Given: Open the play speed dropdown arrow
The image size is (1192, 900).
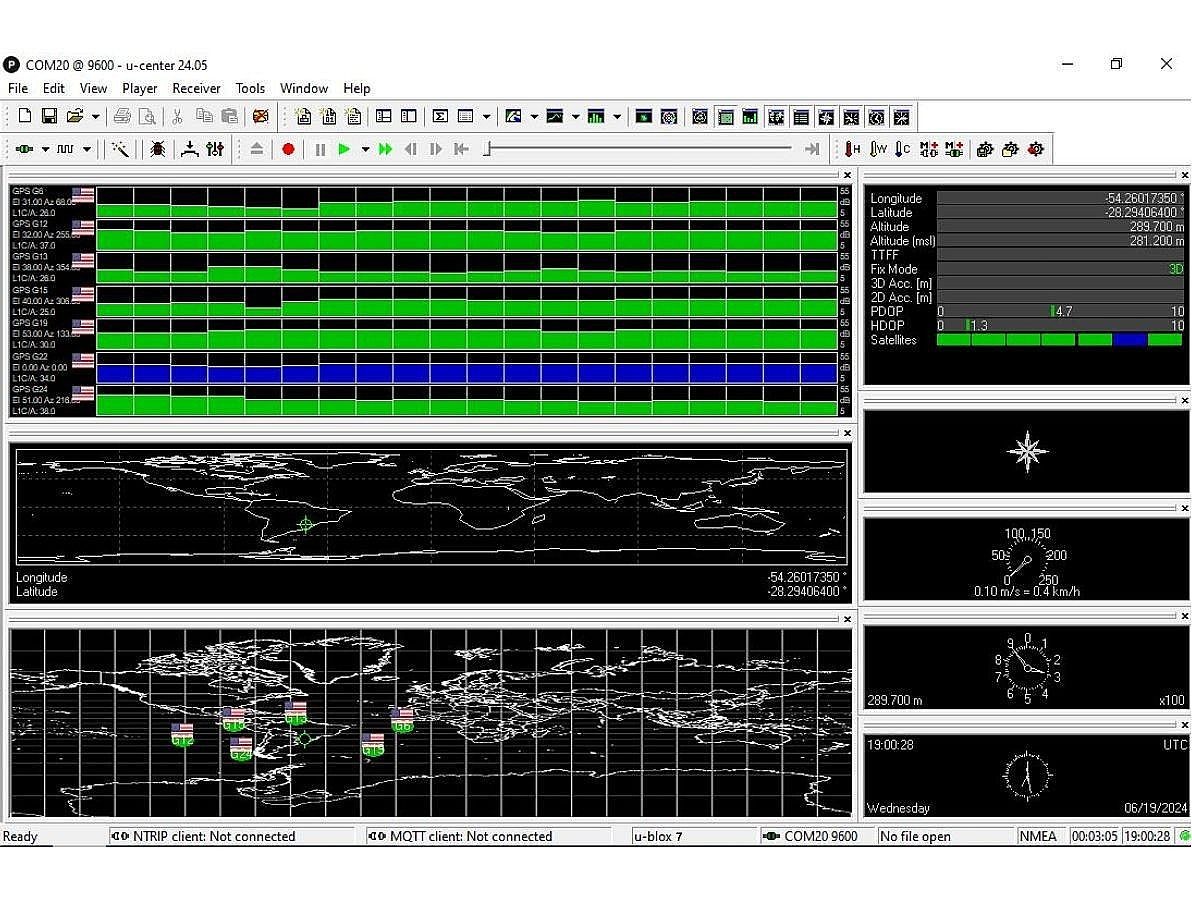Looking at the screenshot, I should [365, 149].
